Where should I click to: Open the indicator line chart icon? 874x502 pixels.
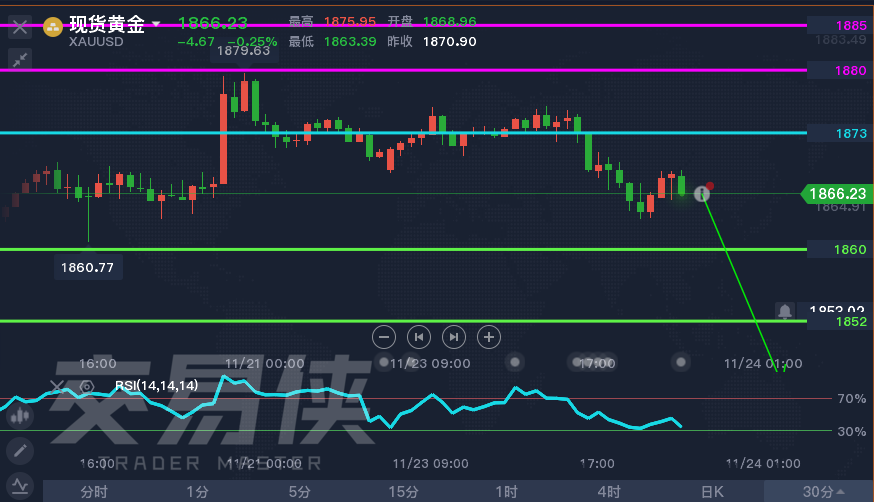[19, 486]
